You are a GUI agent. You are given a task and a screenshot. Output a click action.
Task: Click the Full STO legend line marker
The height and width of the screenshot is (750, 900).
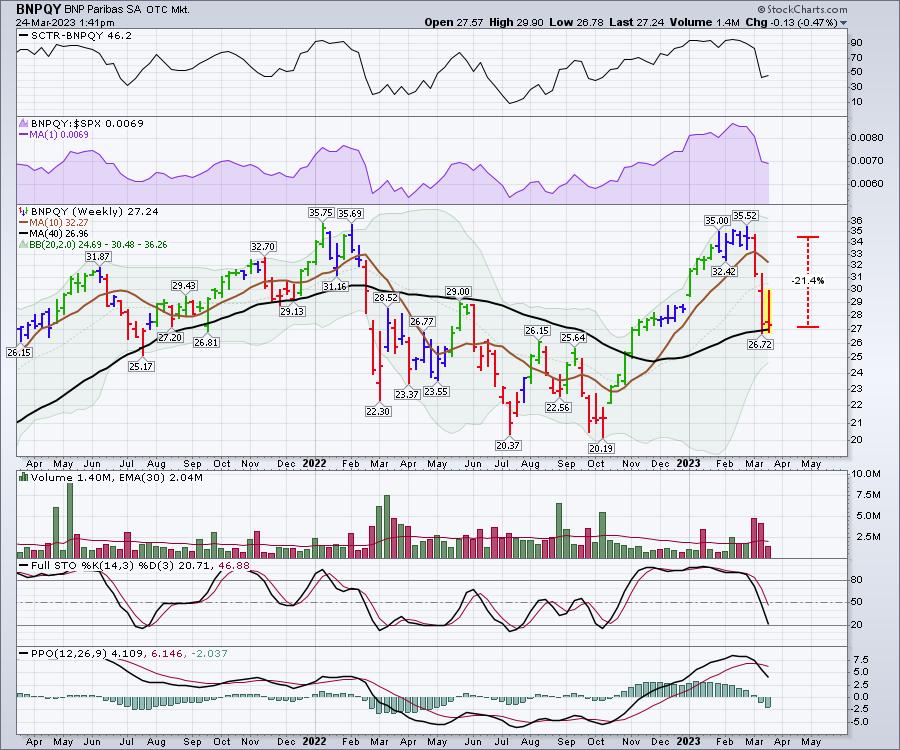pyautogui.click(x=24, y=567)
